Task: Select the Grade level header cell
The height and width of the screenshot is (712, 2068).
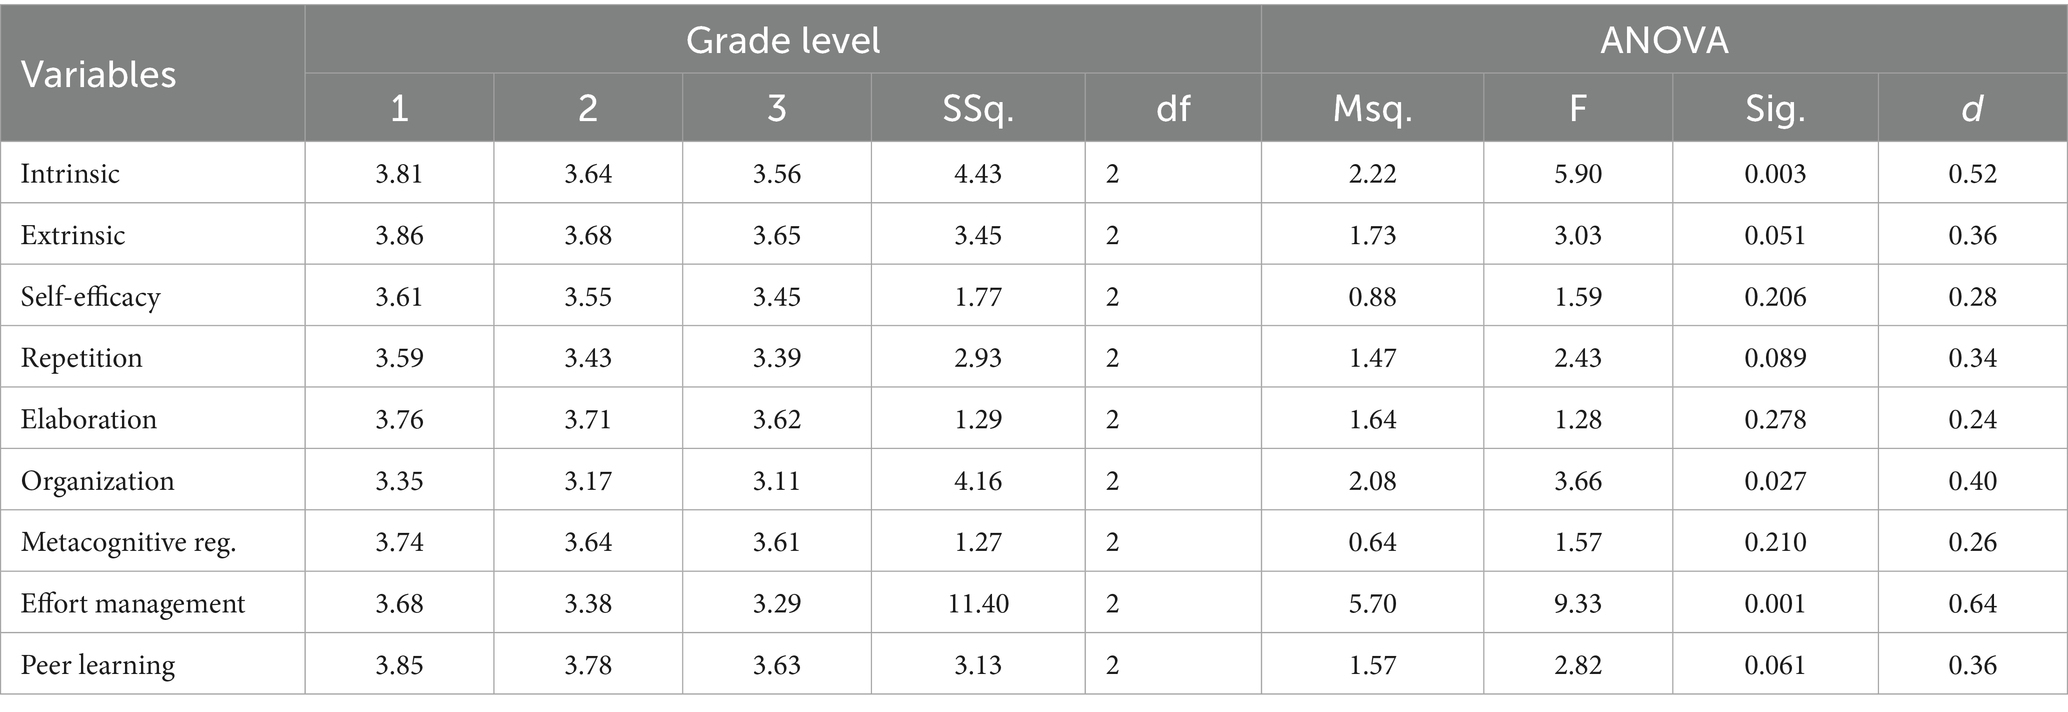Action: [783, 40]
